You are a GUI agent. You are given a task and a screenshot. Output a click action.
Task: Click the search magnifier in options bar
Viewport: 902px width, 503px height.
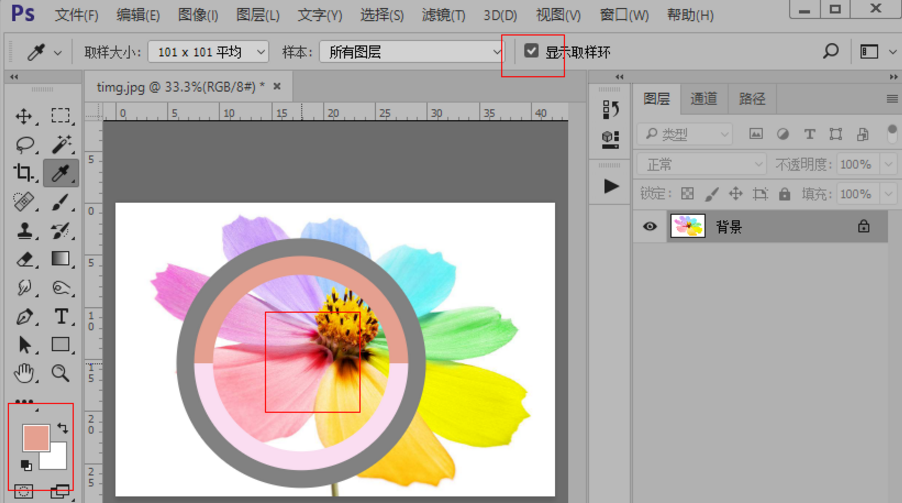[830, 51]
